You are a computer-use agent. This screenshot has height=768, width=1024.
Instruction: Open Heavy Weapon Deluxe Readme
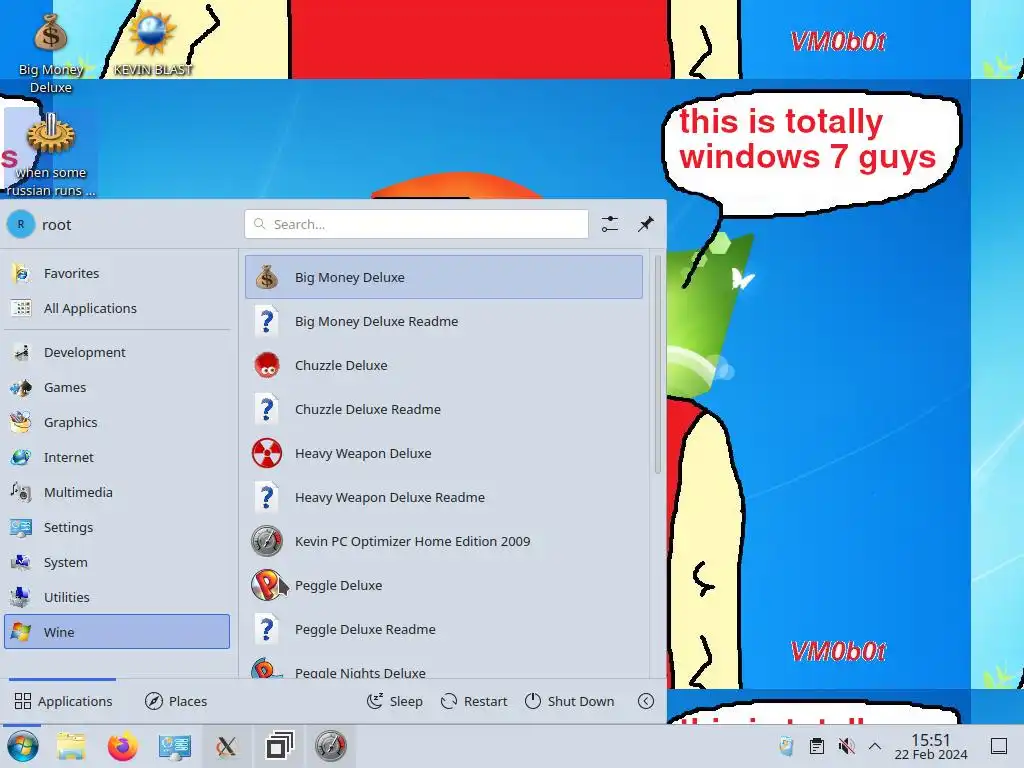[x=443, y=498]
